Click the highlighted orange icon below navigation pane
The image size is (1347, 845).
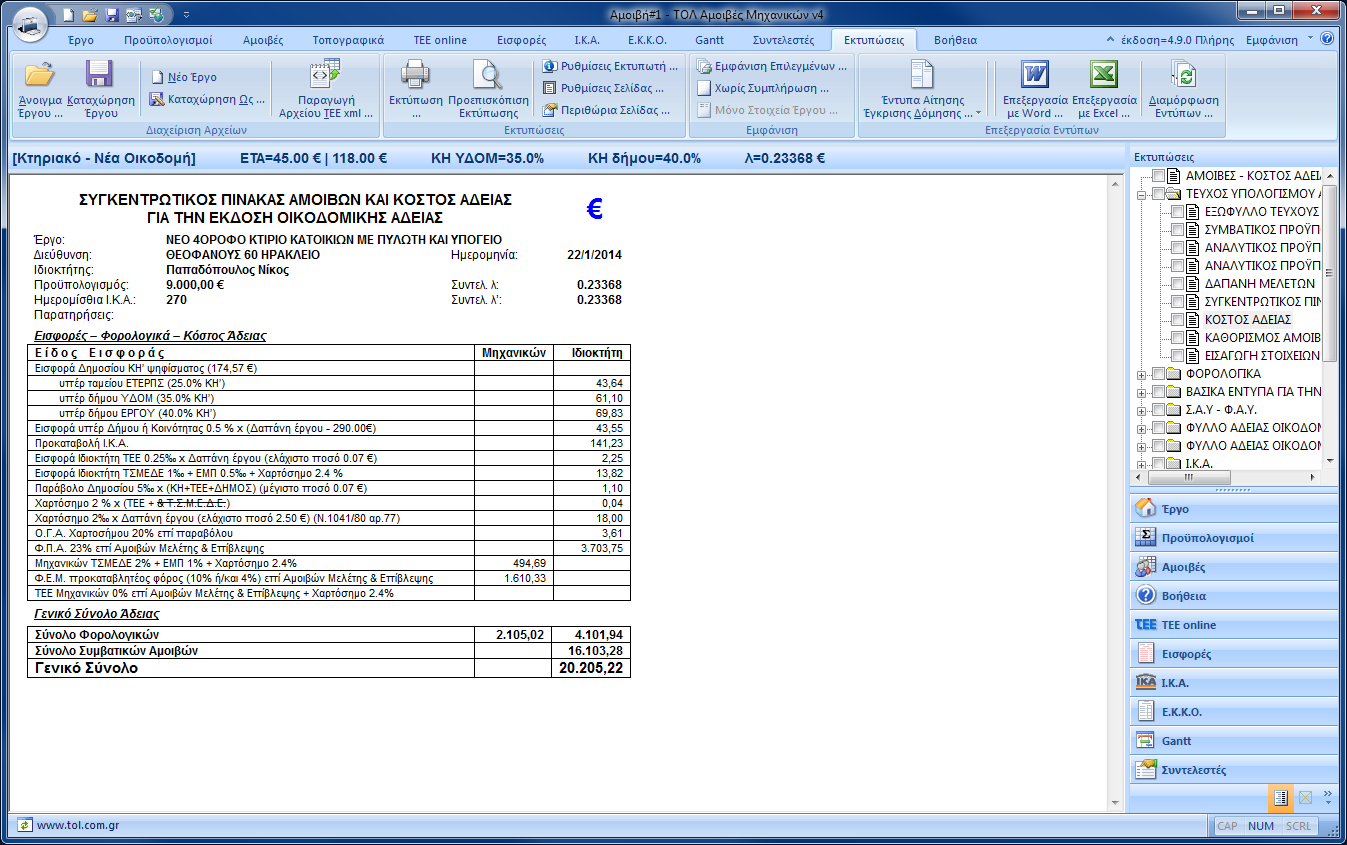(1279, 798)
